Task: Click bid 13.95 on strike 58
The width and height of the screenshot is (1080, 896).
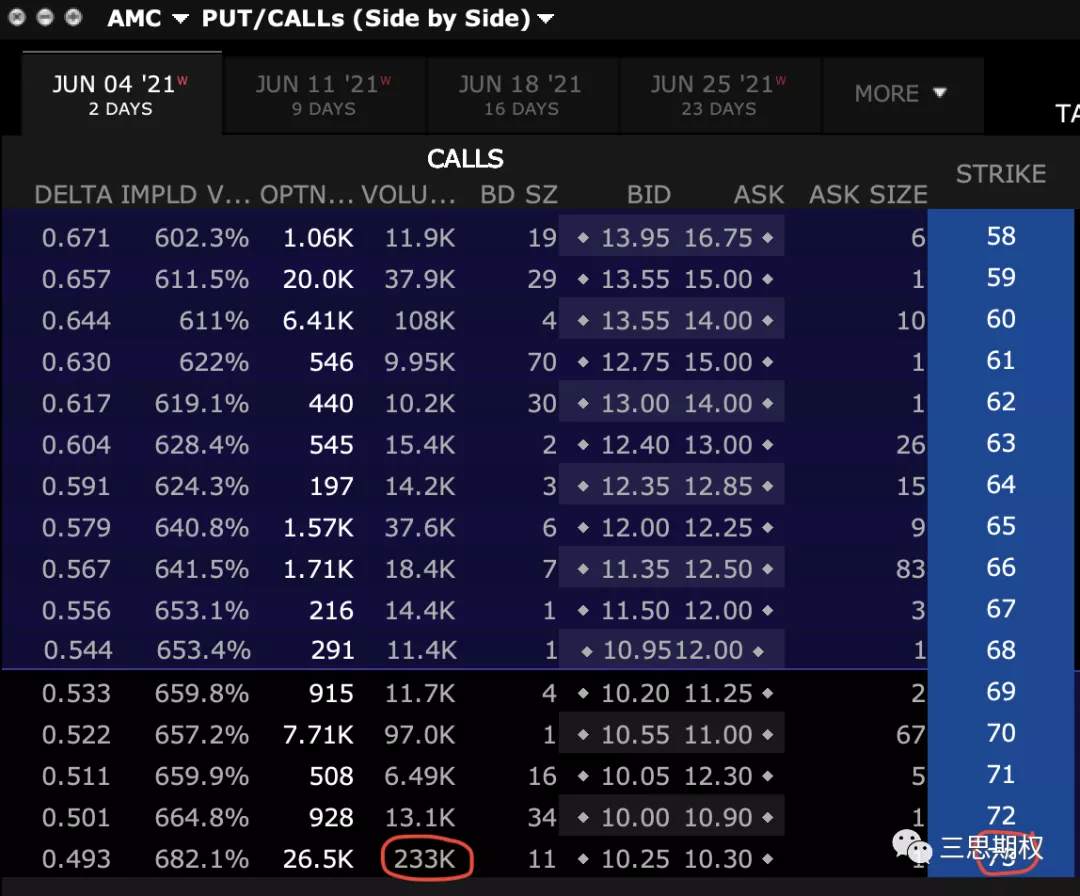Action: click(x=635, y=238)
